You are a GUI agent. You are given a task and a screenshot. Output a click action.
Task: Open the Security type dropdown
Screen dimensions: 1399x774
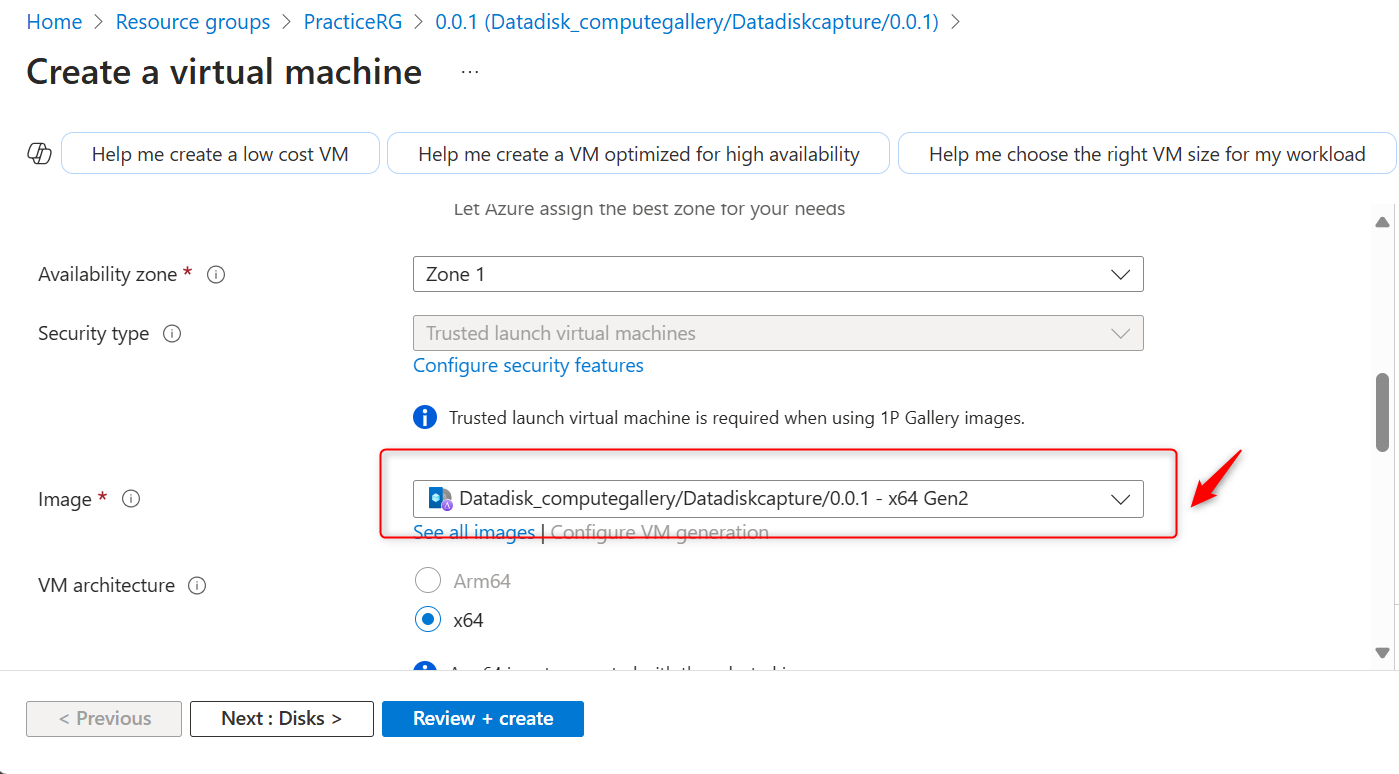[x=778, y=333]
